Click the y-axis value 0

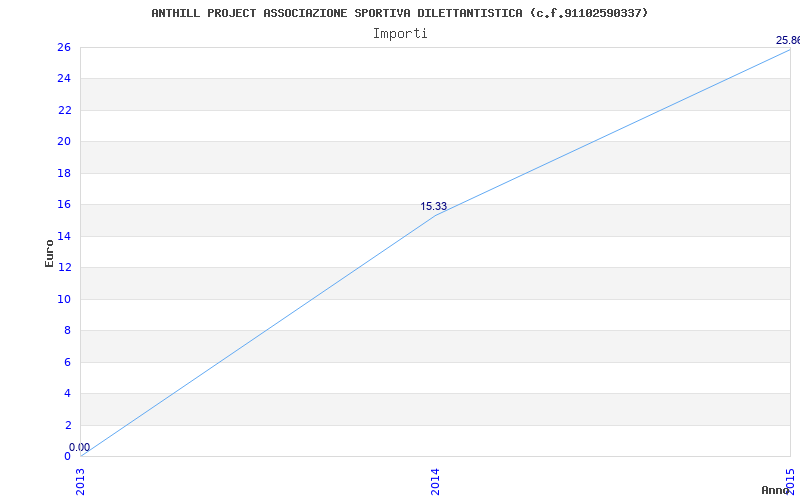[67, 456]
